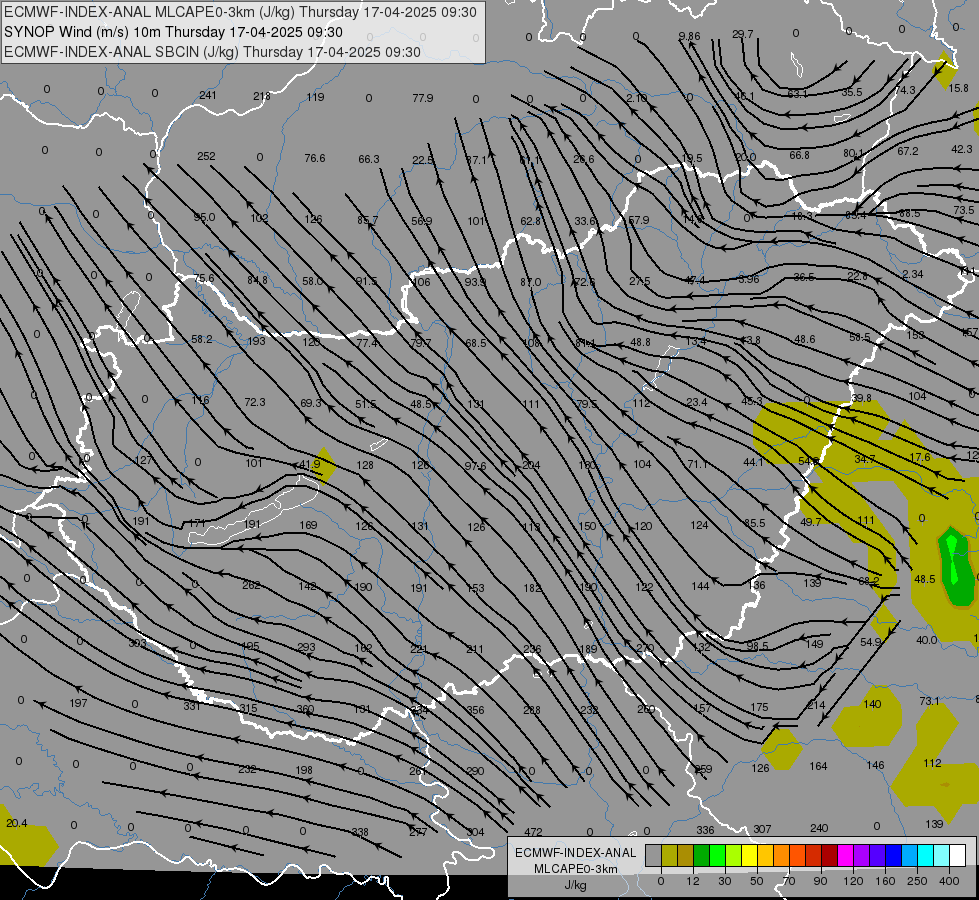Image resolution: width=979 pixels, height=900 pixels.
Task: Click legend title ECMWF-INDEX-ANAL
Action: [x=576, y=853]
